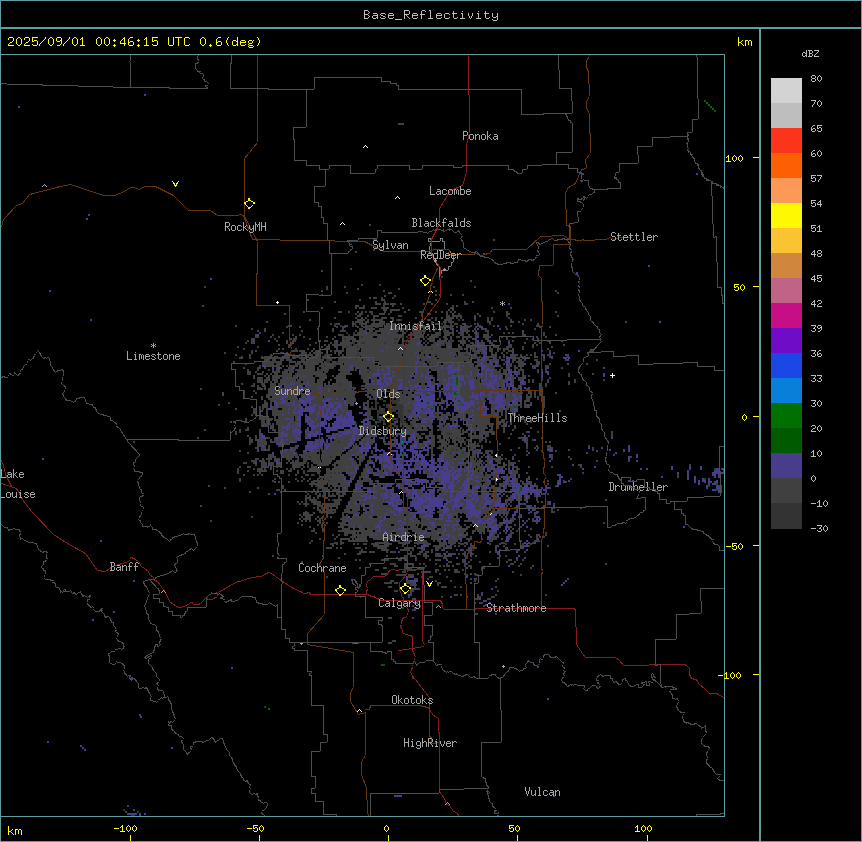Click the Strathmore city label
862x842 pixels.
click(x=516, y=608)
